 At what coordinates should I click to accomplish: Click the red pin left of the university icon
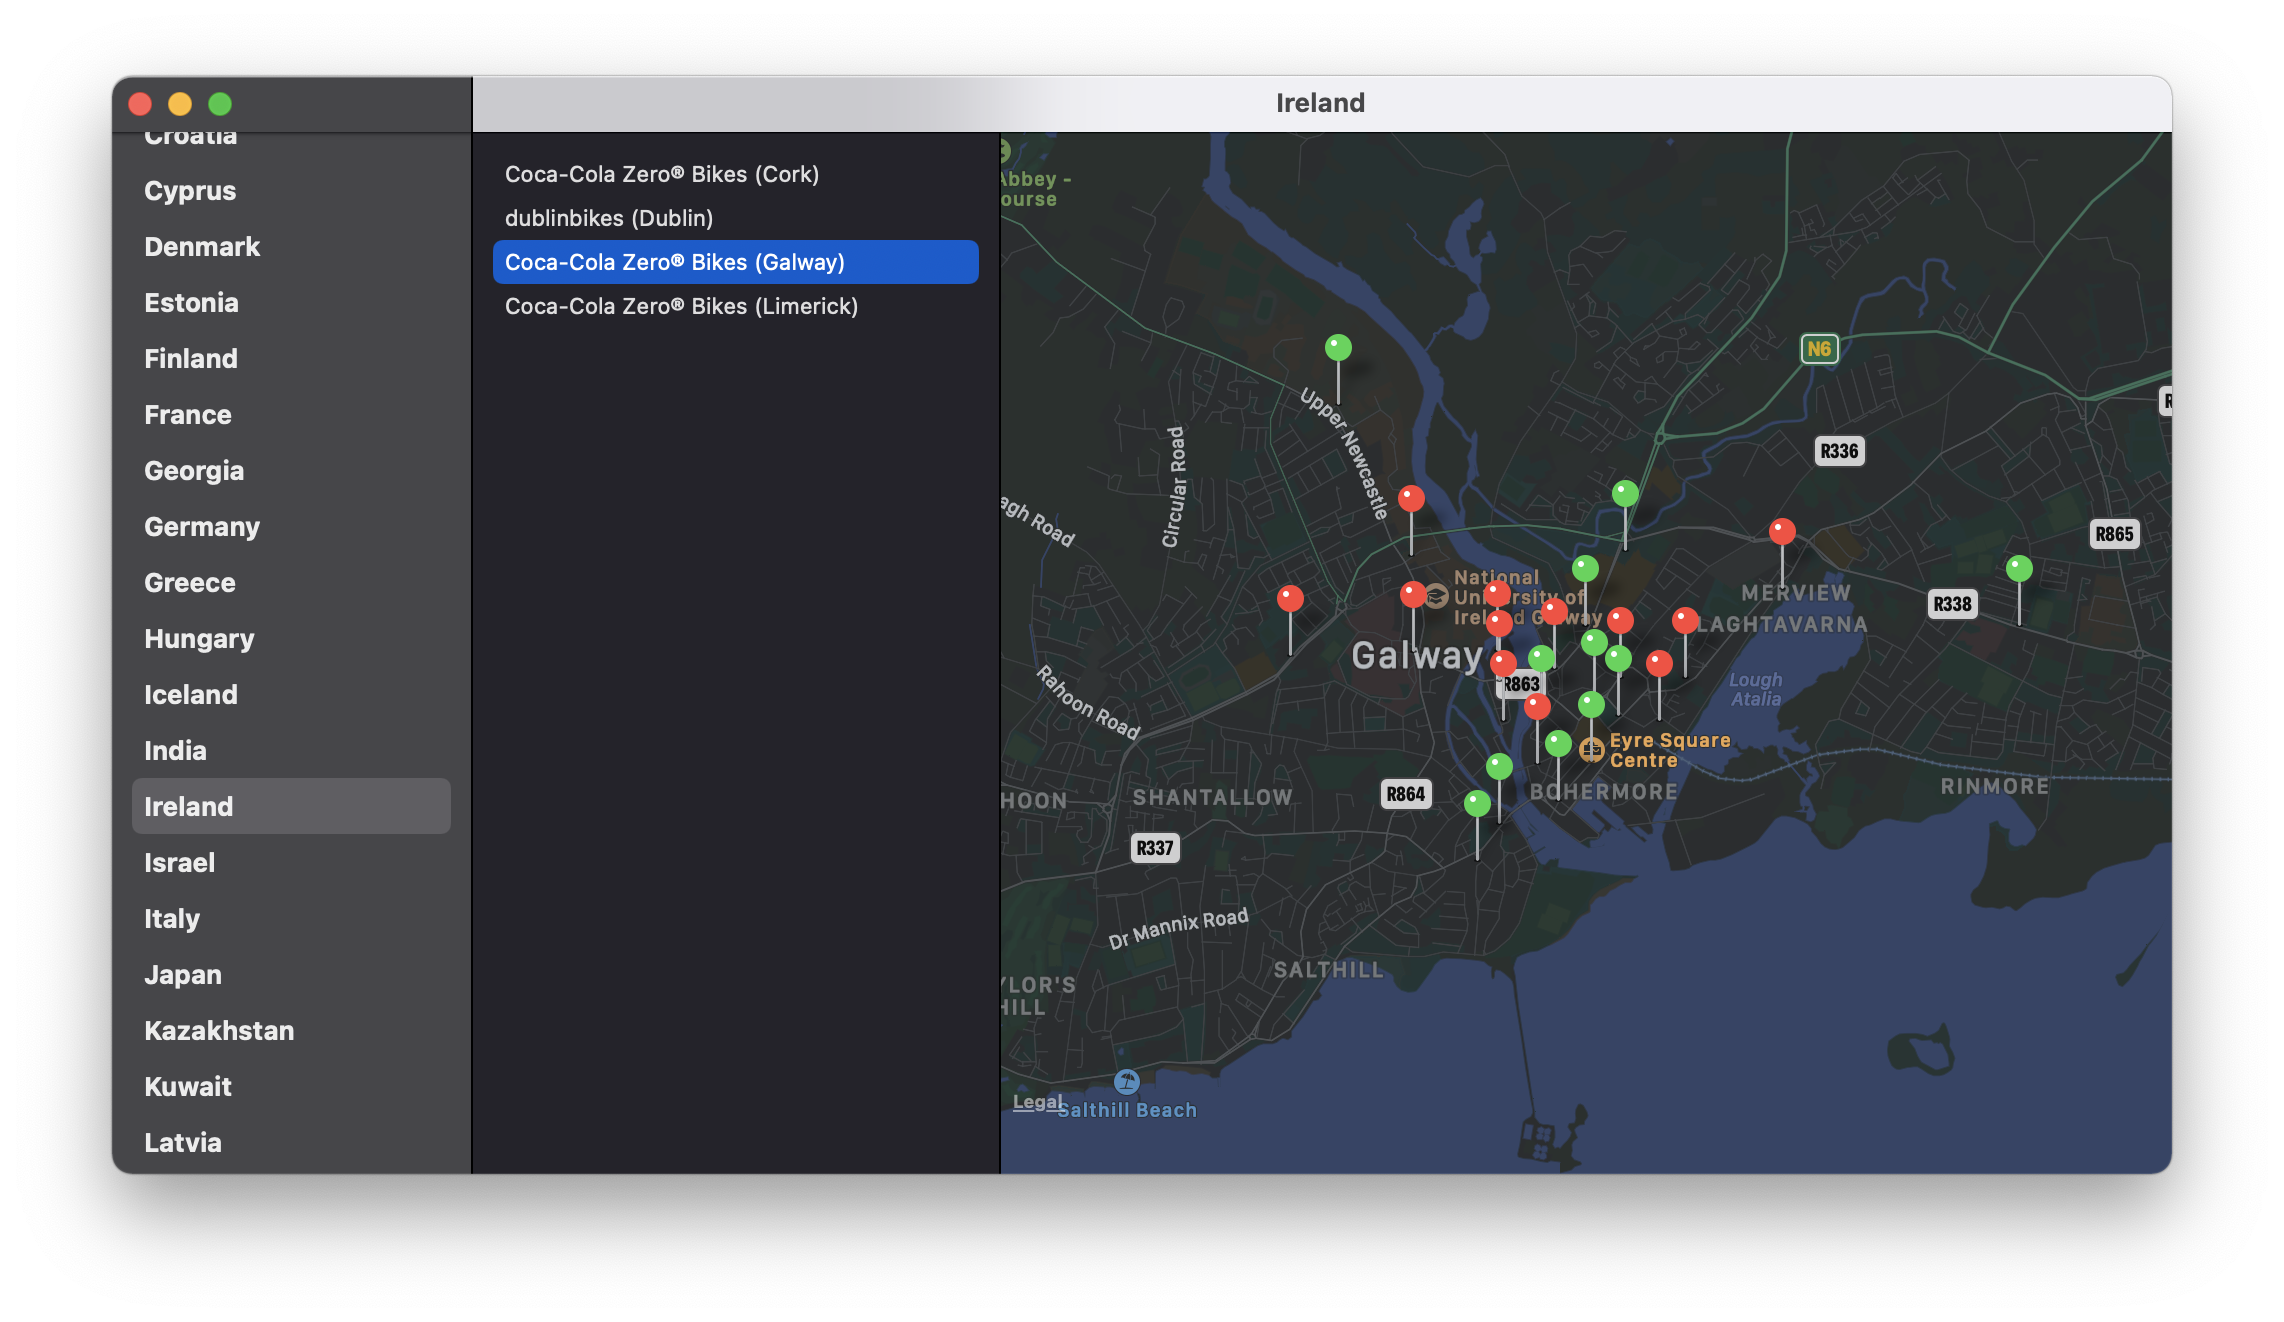(1413, 595)
